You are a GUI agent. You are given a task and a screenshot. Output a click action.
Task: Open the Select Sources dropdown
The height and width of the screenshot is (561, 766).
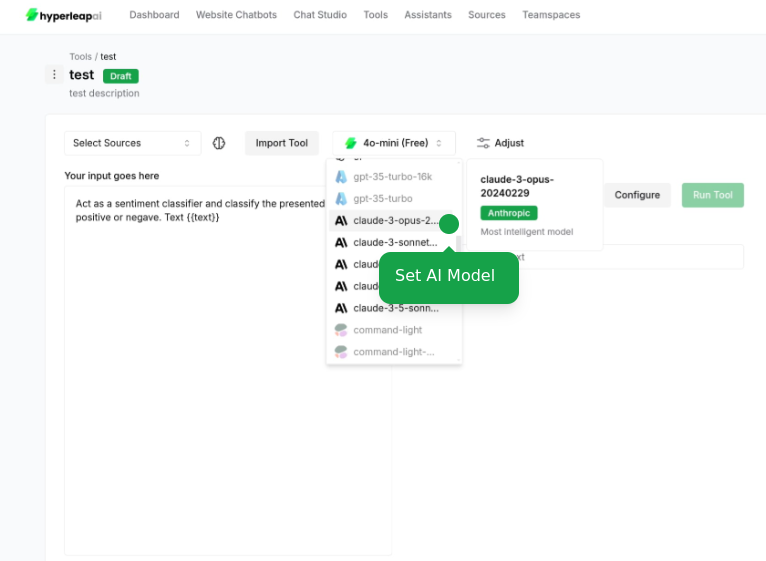[132, 143]
